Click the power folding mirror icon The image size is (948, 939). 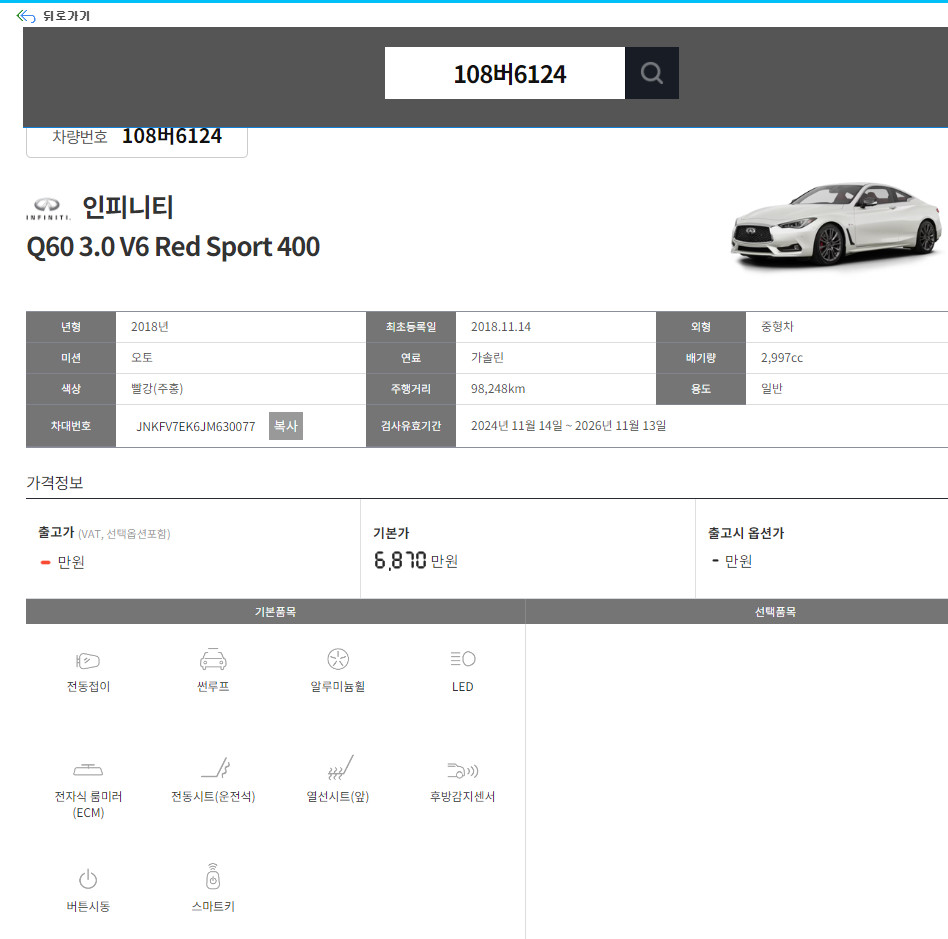[88, 660]
